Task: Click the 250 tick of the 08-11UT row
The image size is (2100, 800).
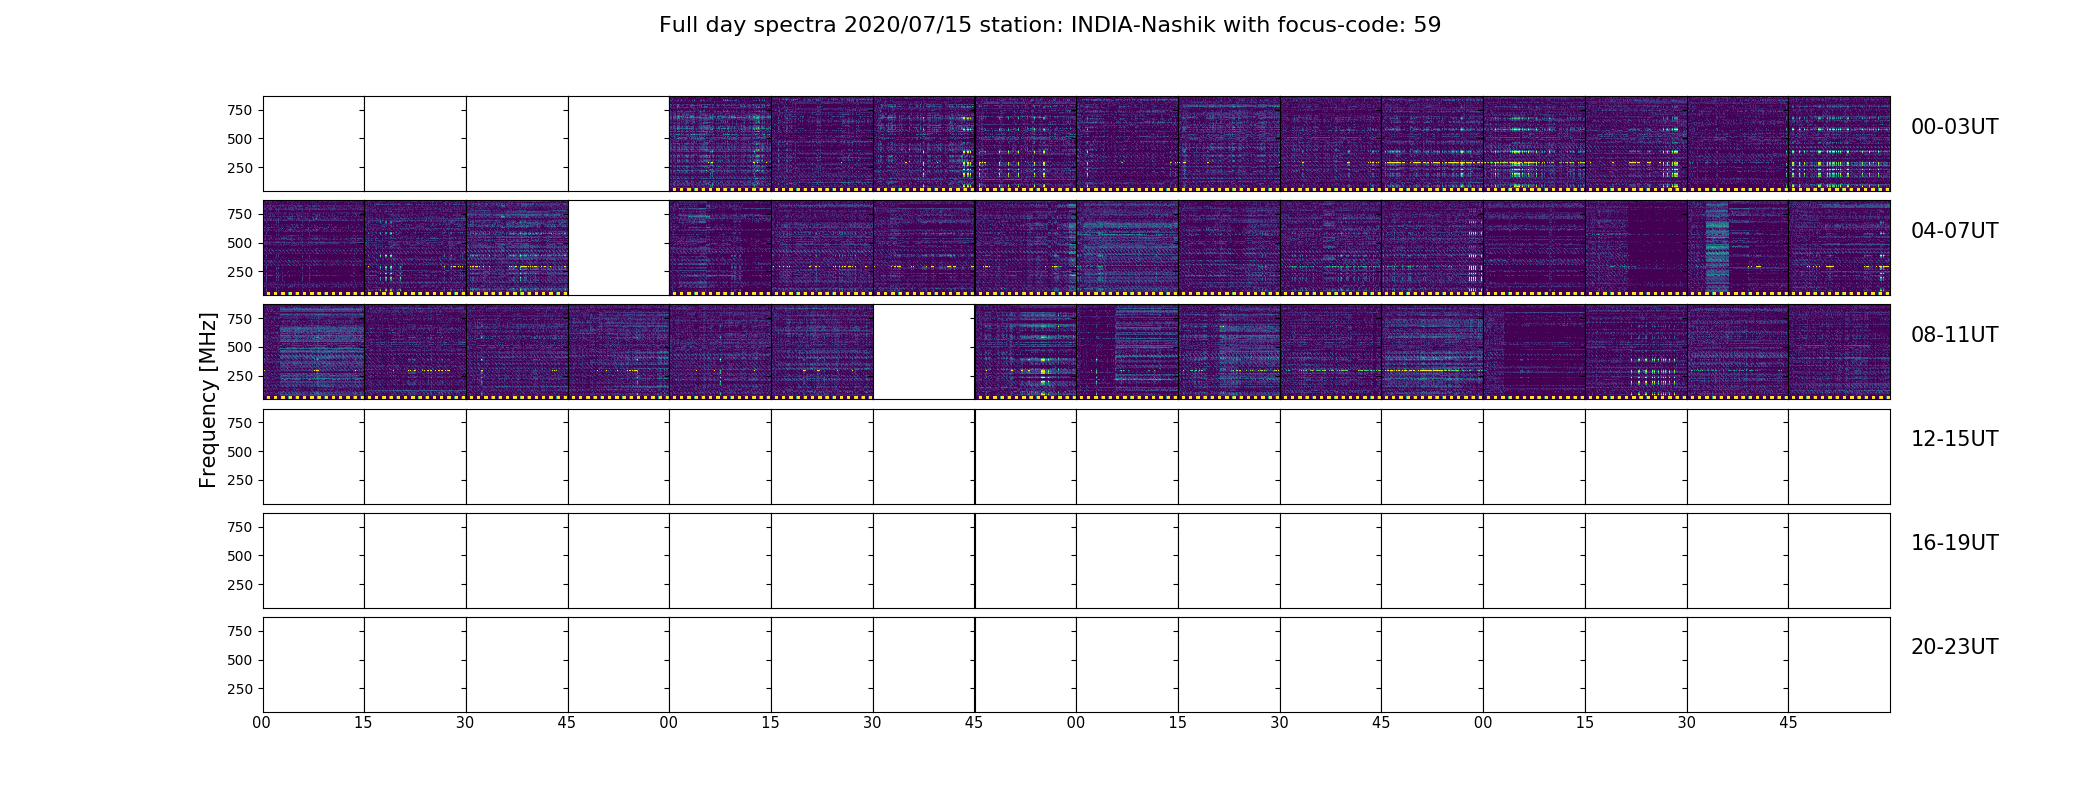Action: [240, 376]
